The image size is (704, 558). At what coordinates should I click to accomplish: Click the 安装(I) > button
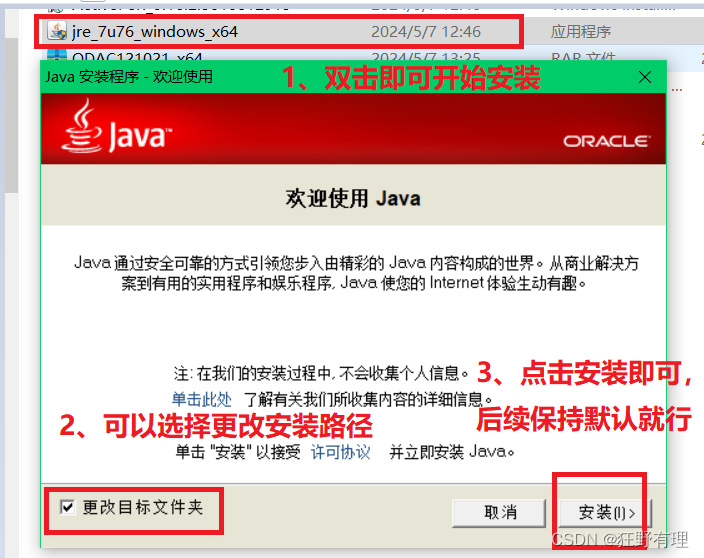605,513
